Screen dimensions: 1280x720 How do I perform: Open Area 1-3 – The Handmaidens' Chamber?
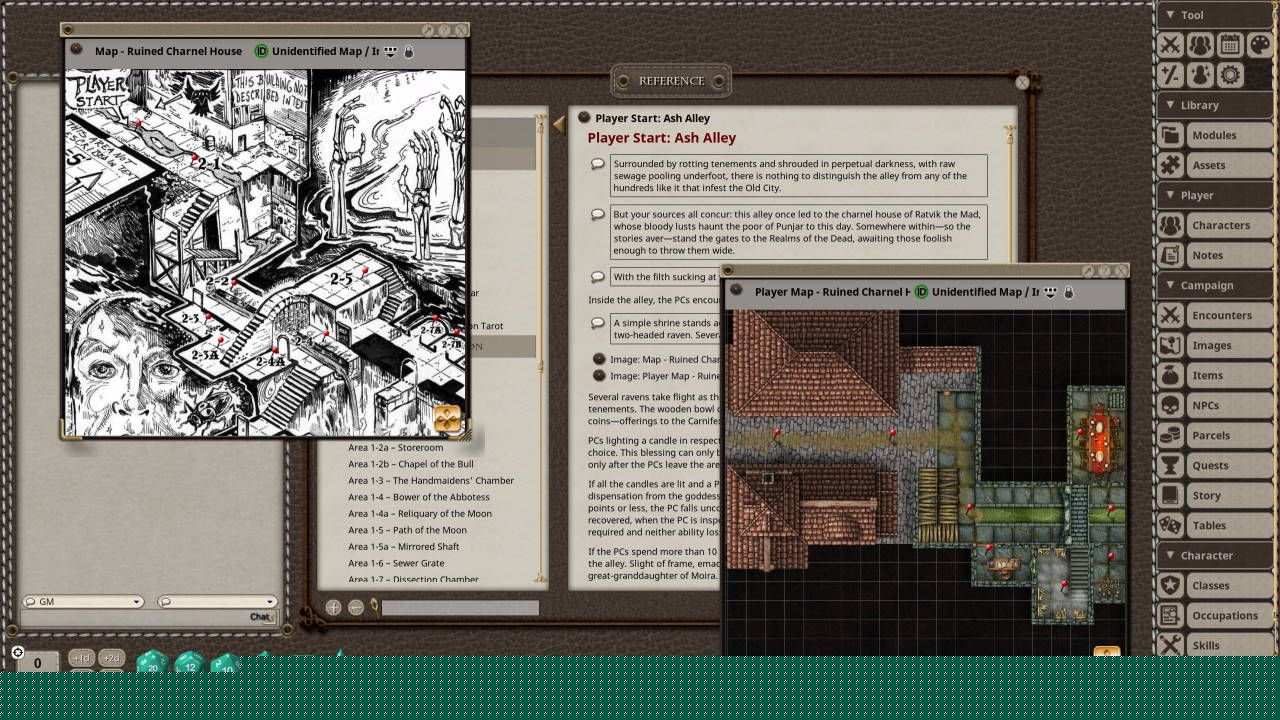431,480
